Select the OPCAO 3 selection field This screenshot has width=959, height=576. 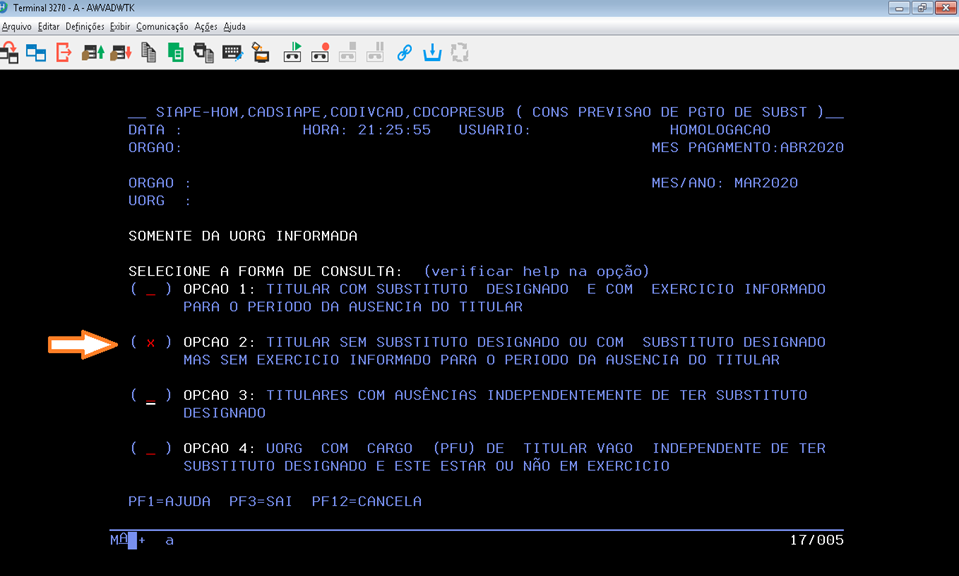tap(150, 396)
